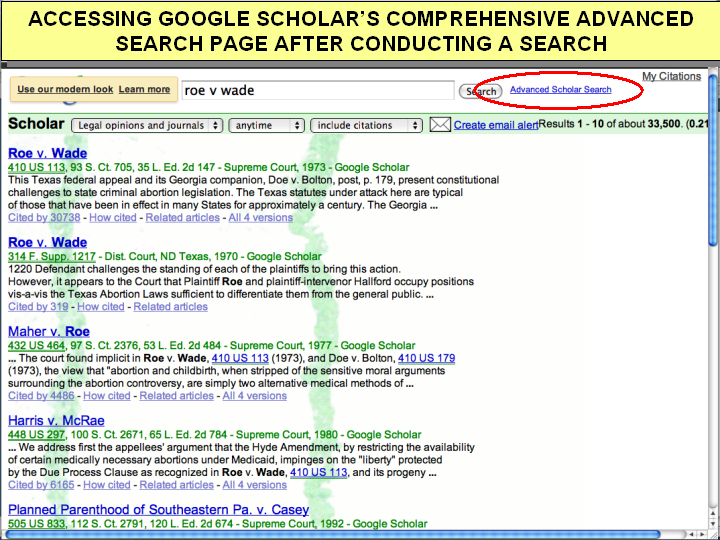Screen dimensions: 720x540
Task: Open My Citations link
Action: (671, 76)
